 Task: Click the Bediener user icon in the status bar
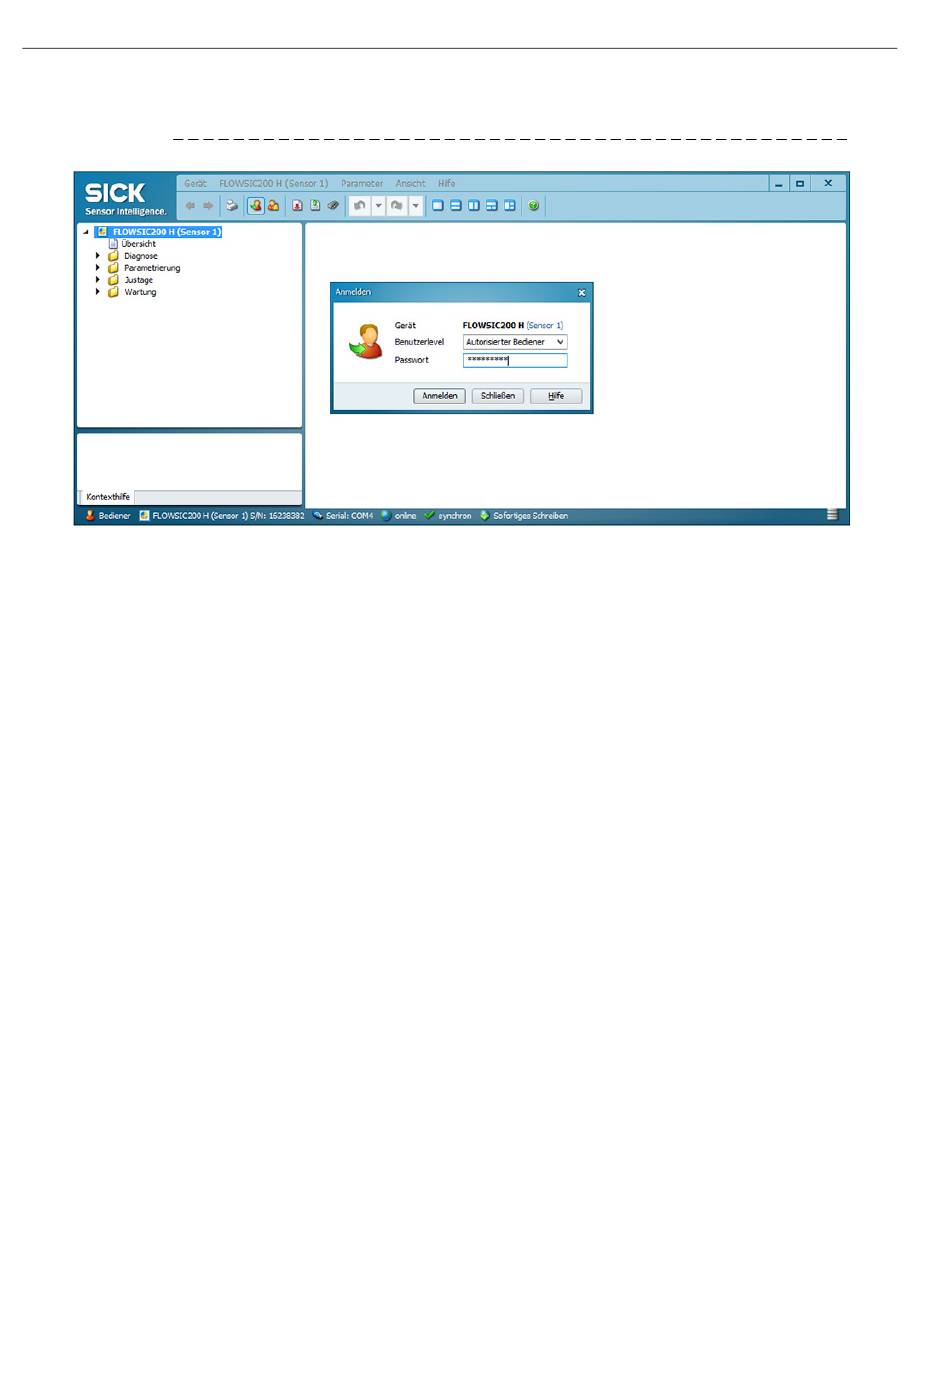point(90,516)
